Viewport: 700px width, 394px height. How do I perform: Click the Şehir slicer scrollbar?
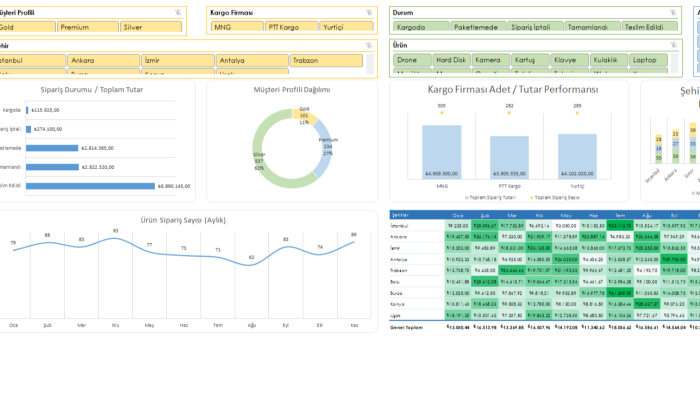[370, 64]
